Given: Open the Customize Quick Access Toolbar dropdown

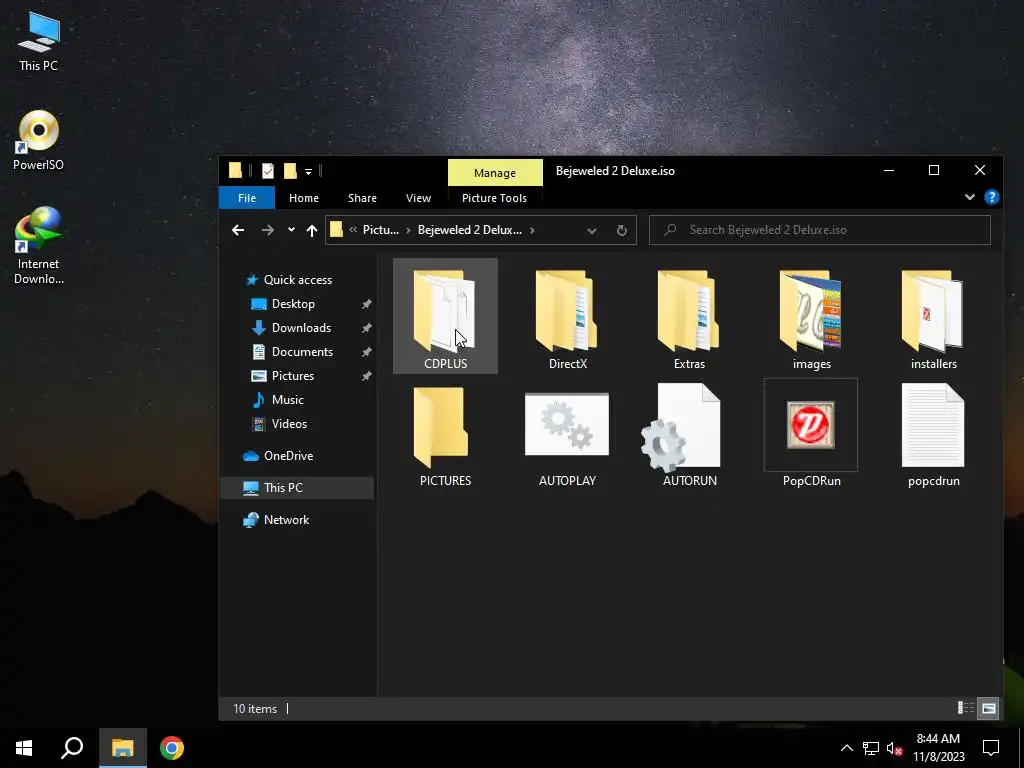Looking at the screenshot, I should (308, 172).
